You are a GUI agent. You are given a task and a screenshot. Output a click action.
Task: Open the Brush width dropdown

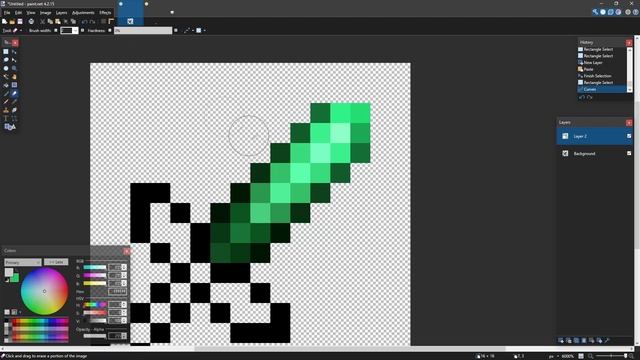(76, 30)
